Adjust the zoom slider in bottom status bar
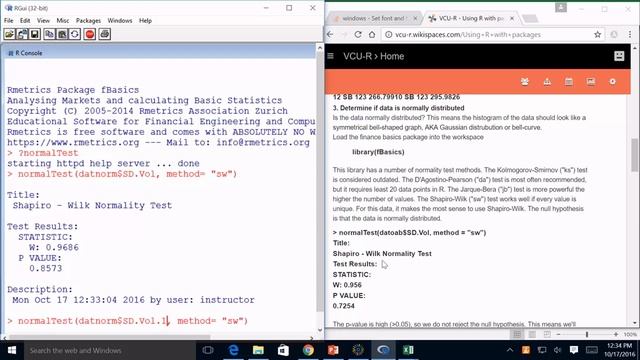This screenshot has height=360, width=640. [x=587, y=334]
